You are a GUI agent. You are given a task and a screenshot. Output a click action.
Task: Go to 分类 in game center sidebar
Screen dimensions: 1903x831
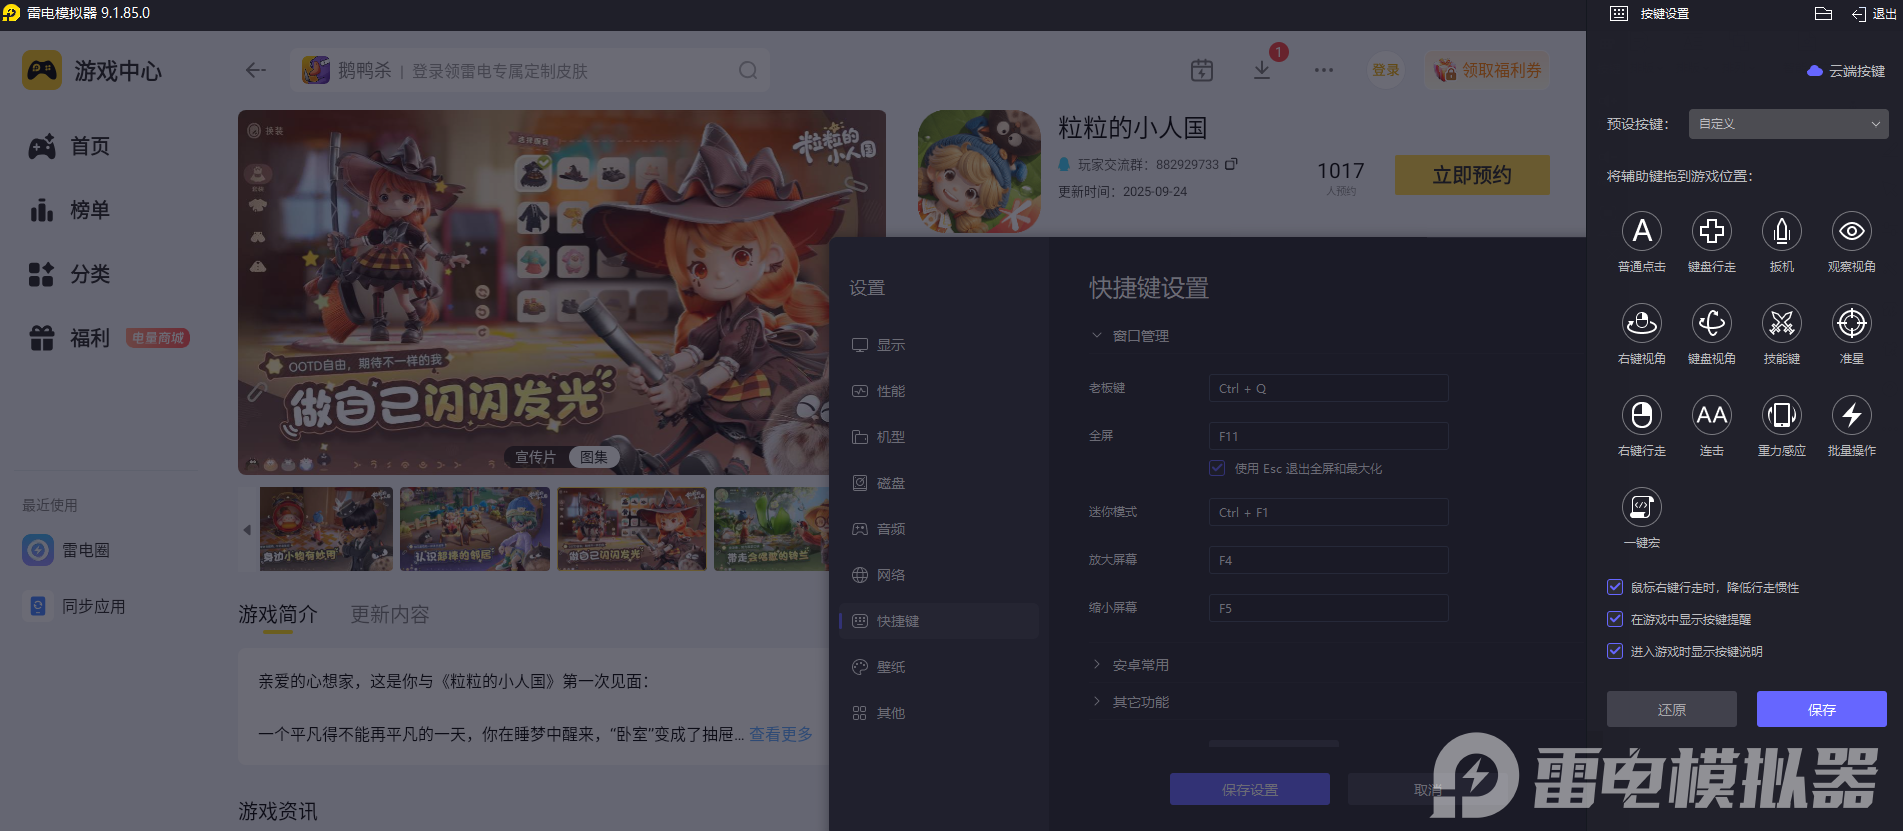pyautogui.click(x=69, y=274)
